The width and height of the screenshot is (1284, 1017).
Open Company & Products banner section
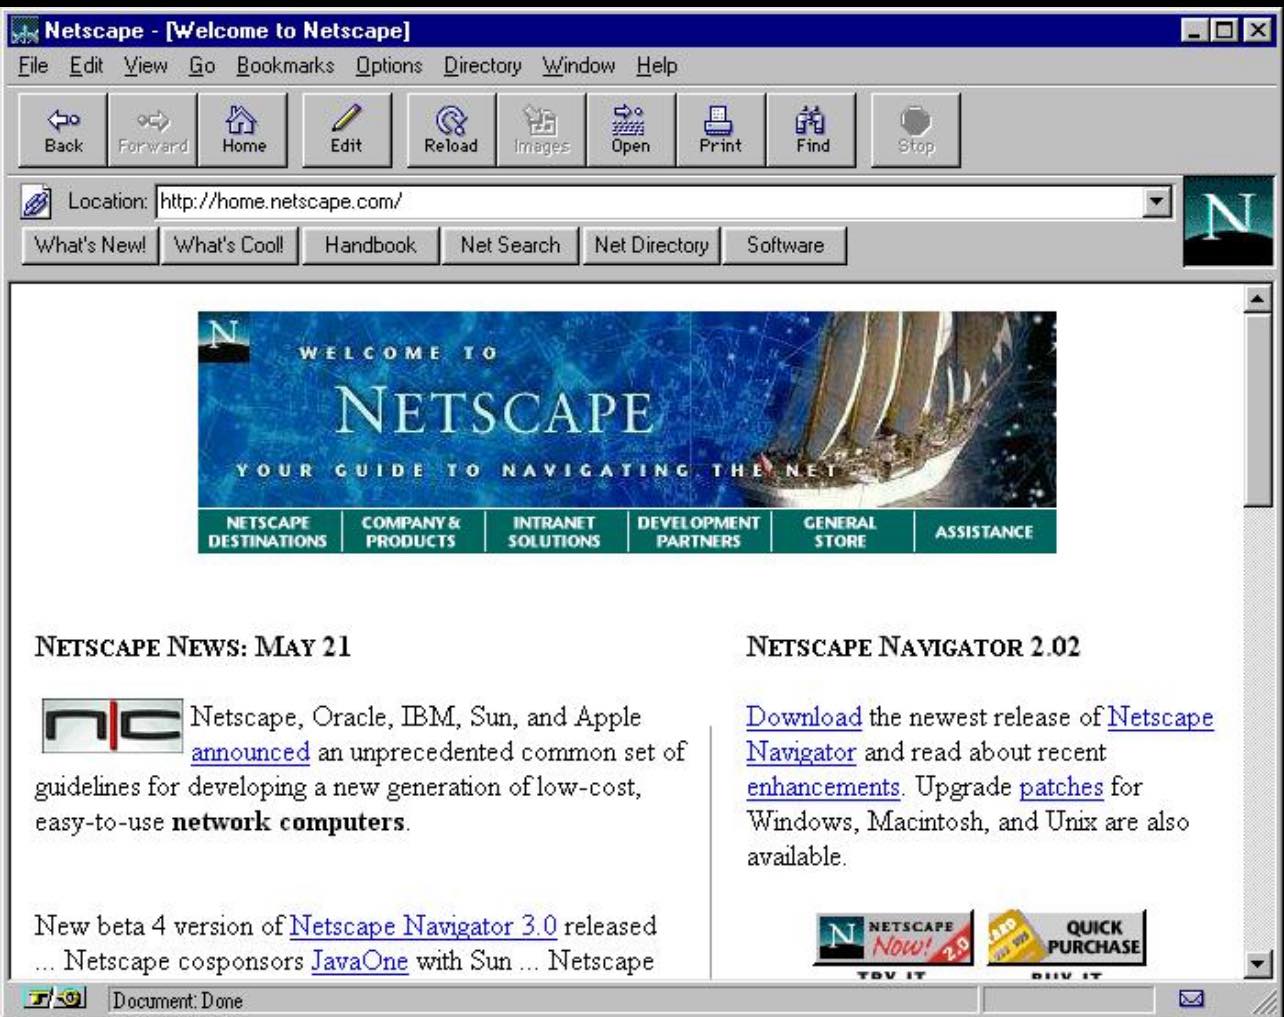(411, 532)
